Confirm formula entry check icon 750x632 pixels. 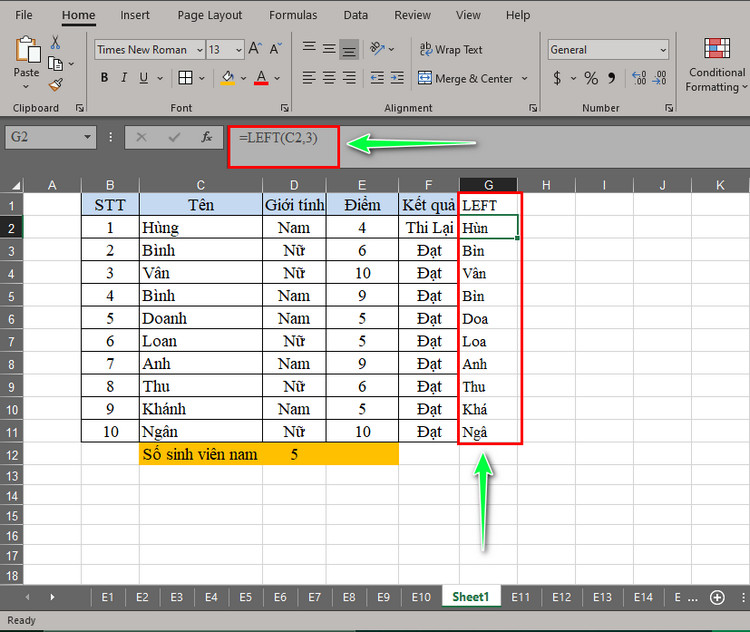point(174,137)
